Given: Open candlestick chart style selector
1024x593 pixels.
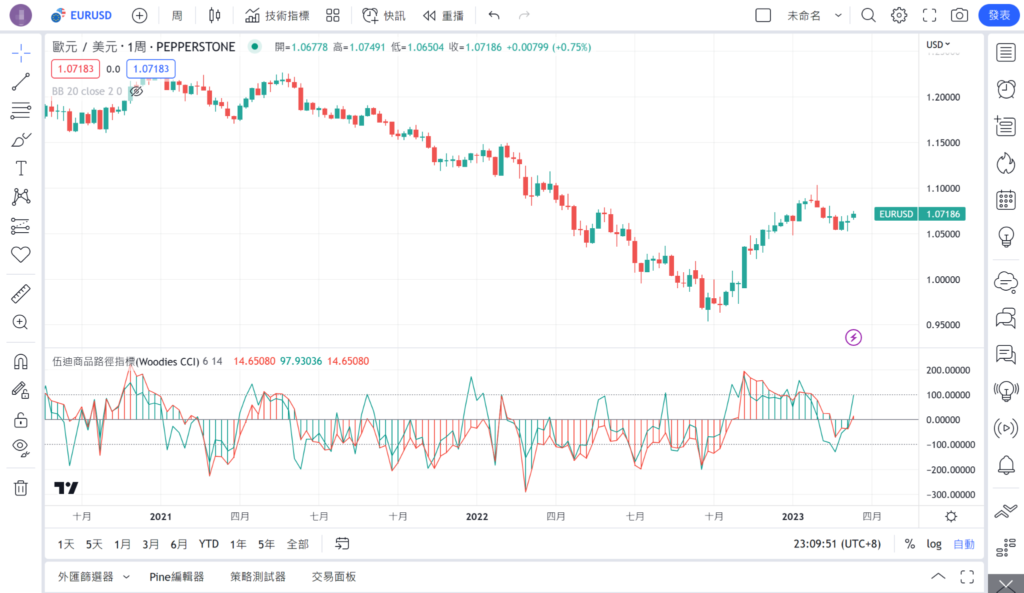Looking at the screenshot, I should (214, 15).
